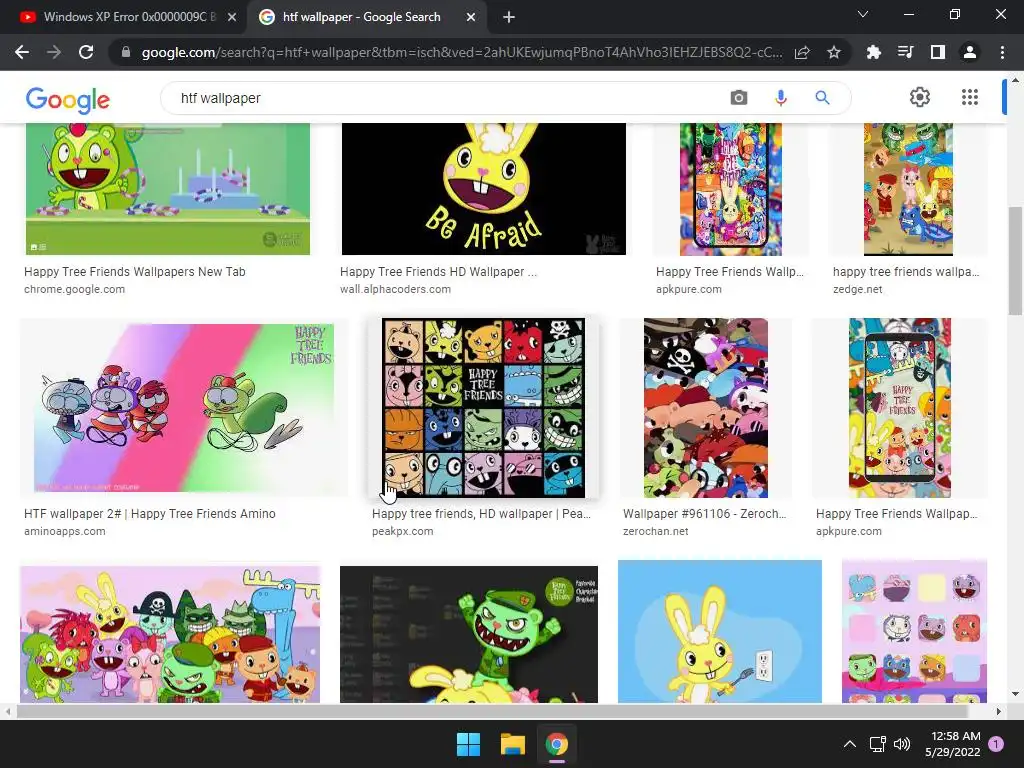Open Happy Tree Friends Wallpapers New Tab link
Image resolution: width=1024 pixels, height=768 pixels.
pos(135,272)
